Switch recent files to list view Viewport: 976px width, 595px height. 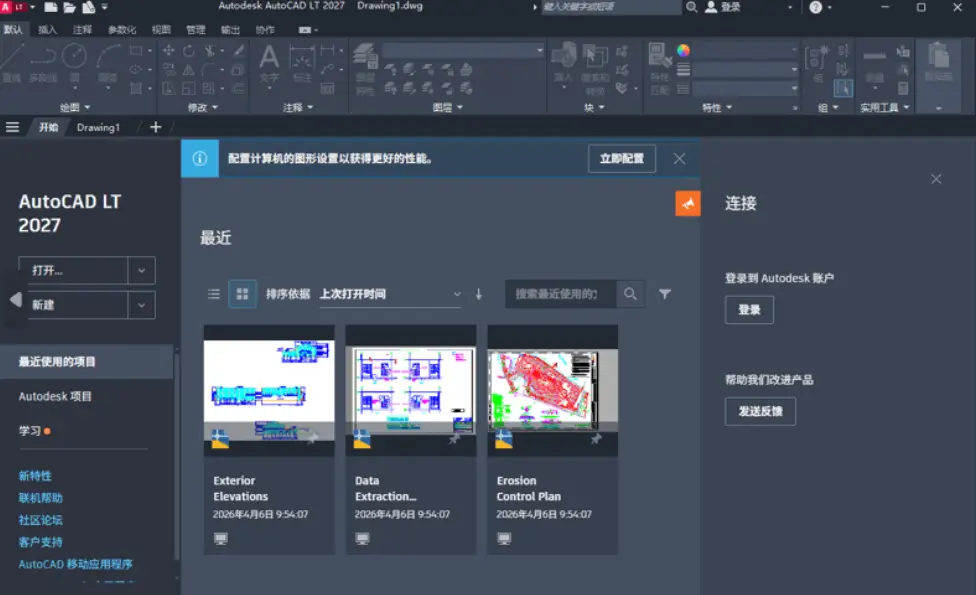click(214, 294)
